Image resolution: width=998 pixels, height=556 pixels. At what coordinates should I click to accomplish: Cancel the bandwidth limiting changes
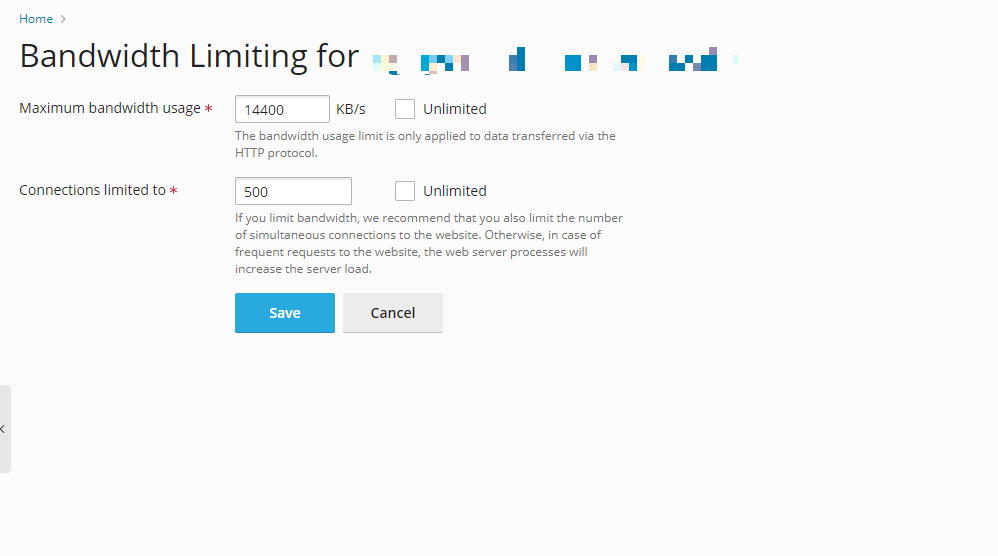pos(393,313)
